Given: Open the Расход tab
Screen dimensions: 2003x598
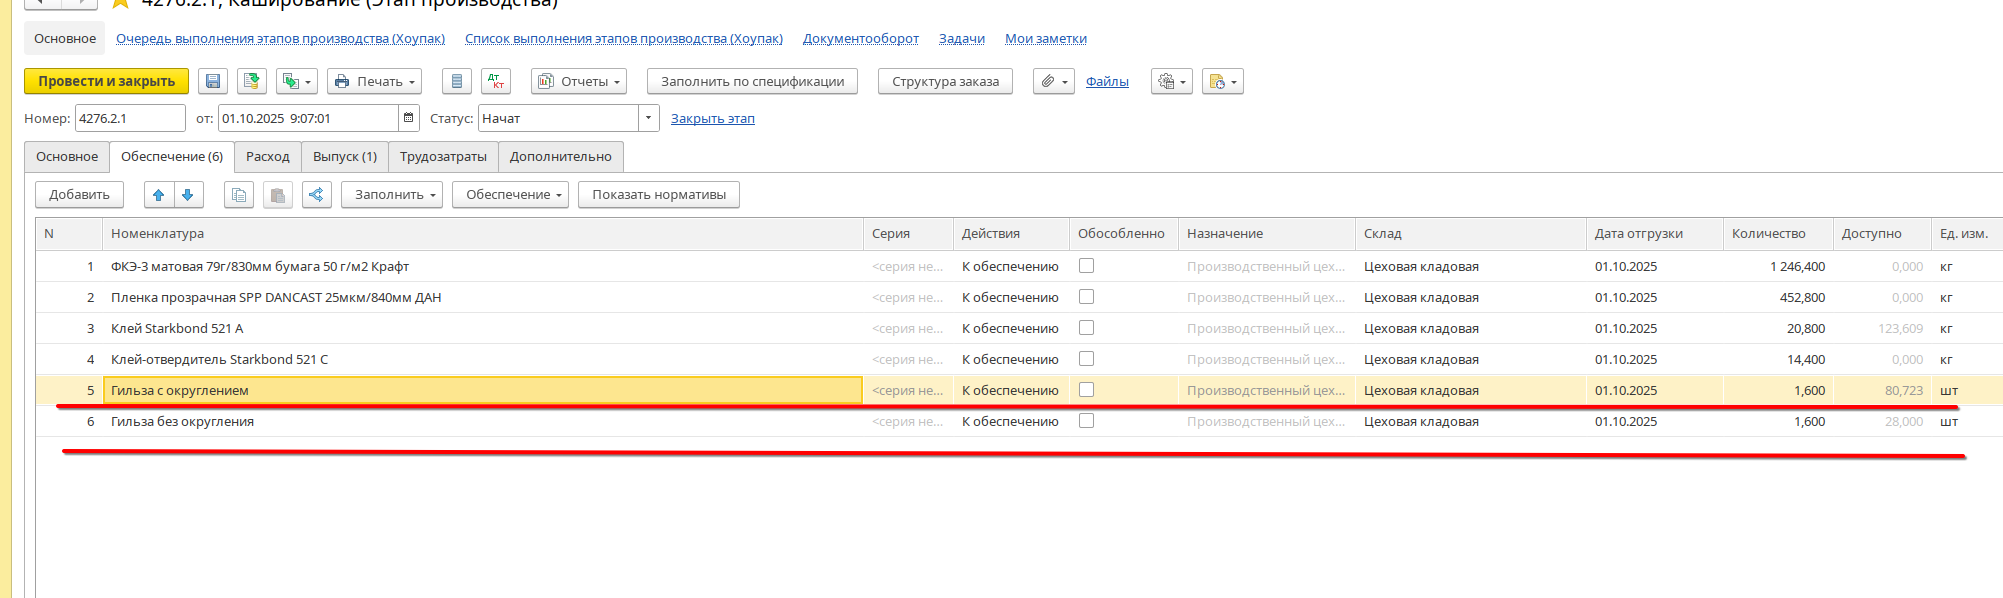Looking at the screenshot, I should pyautogui.click(x=267, y=157).
